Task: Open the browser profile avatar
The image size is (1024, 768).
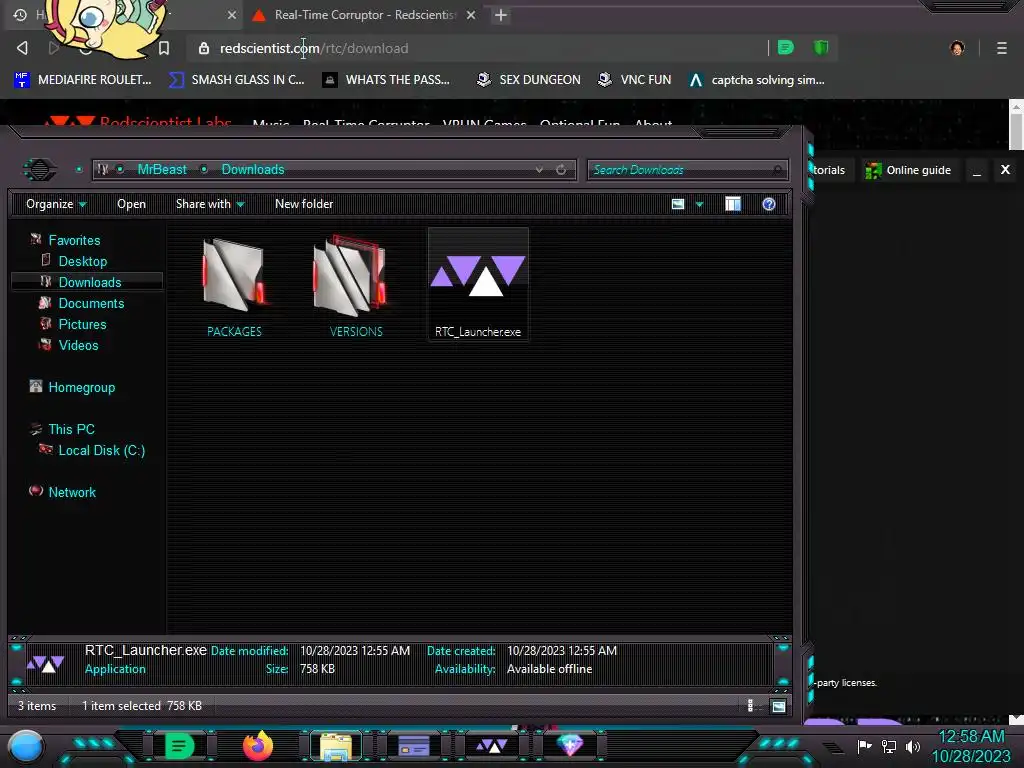Action: tap(957, 48)
